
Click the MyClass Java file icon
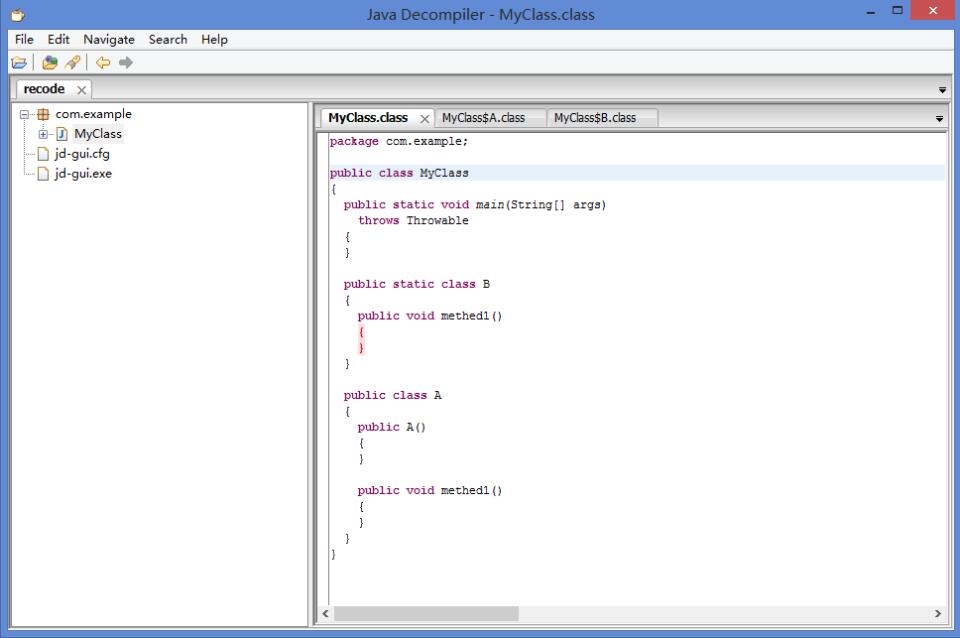click(62, 134)
